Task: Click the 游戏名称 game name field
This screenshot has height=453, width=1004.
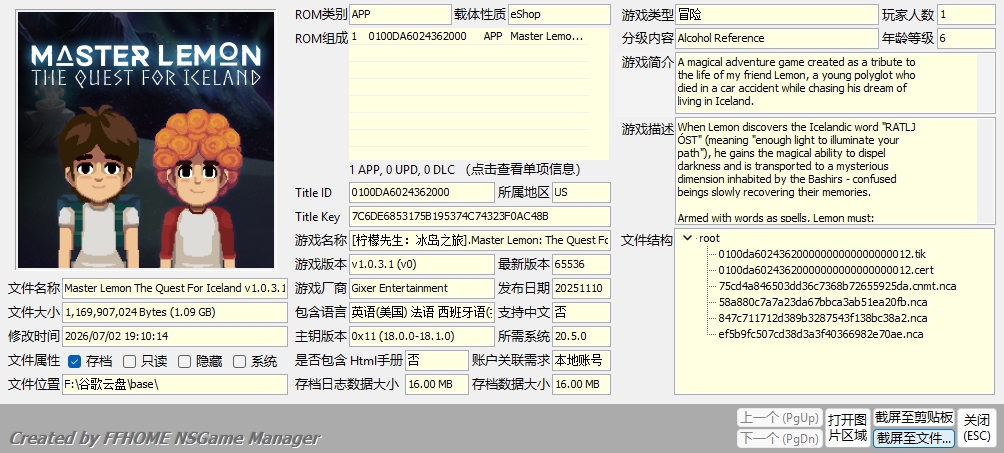Action: pyautogui.click(x=480, y=240)
